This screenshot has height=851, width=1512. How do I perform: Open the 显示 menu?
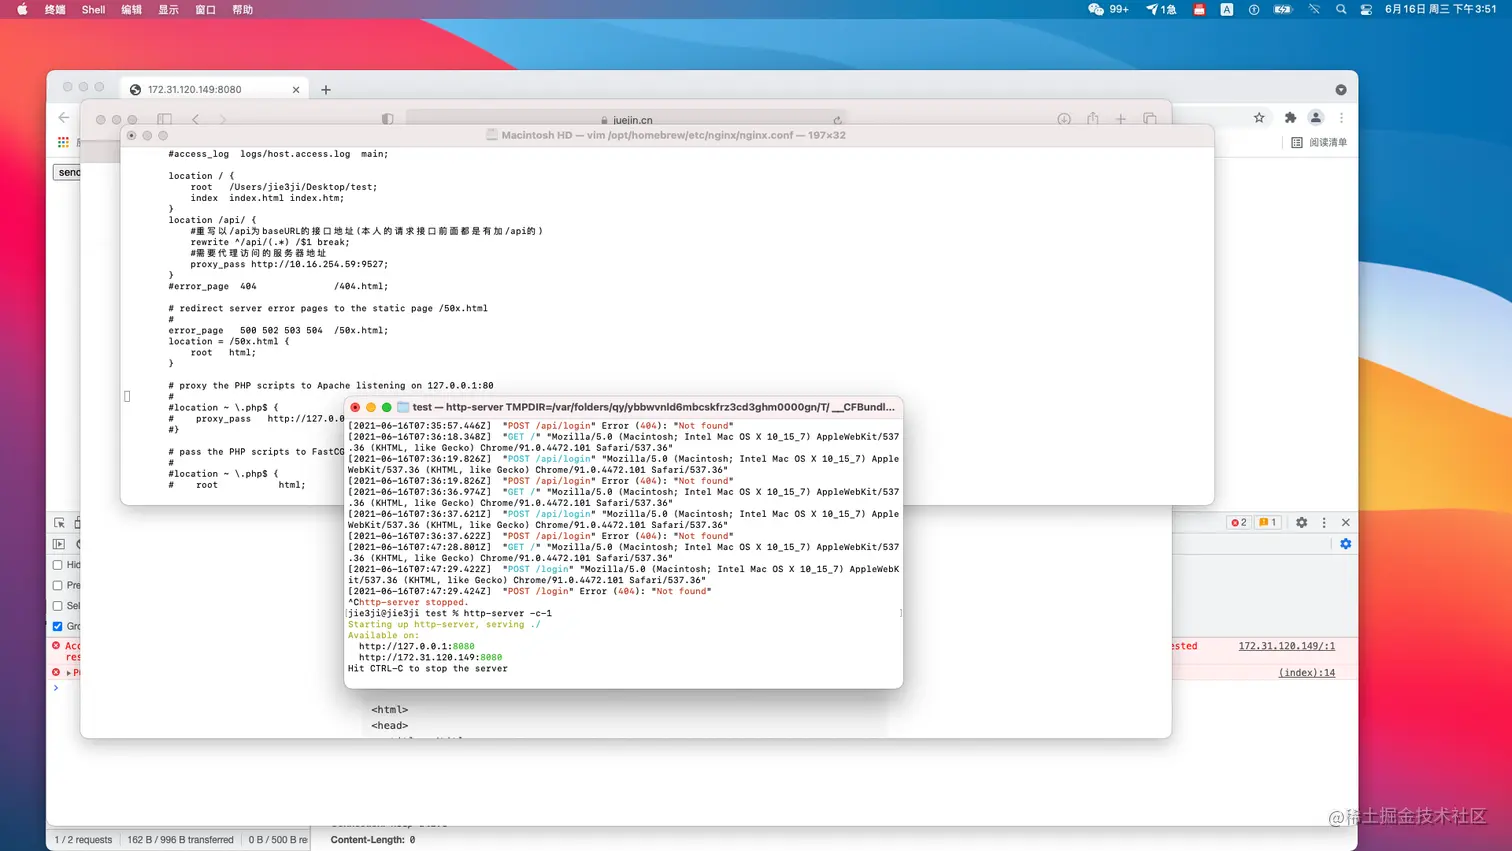(x=168, y=9)
